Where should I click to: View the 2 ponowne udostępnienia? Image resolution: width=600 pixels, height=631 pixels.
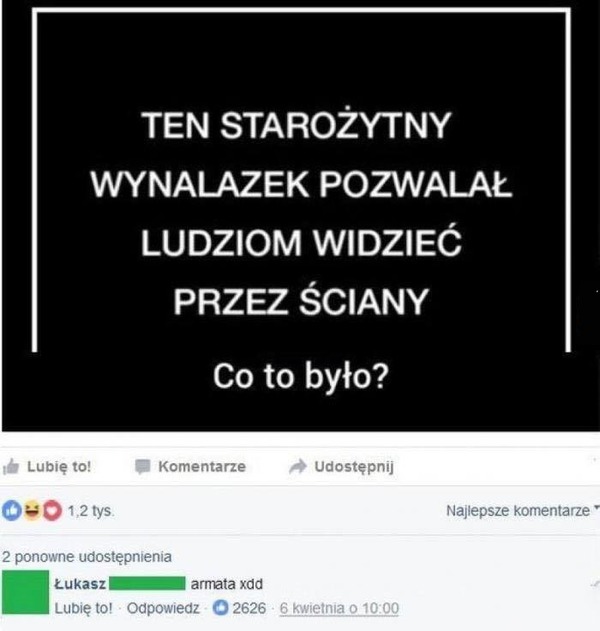click(x=87, y=557)
